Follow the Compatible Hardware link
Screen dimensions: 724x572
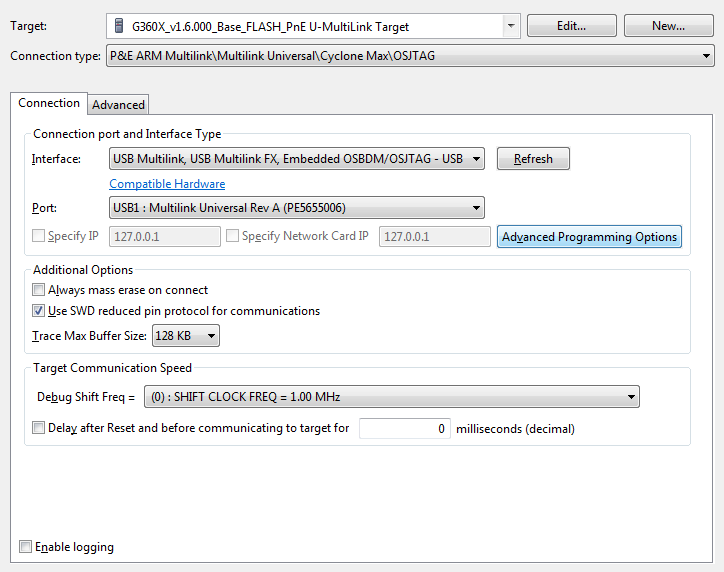(167, 184)
